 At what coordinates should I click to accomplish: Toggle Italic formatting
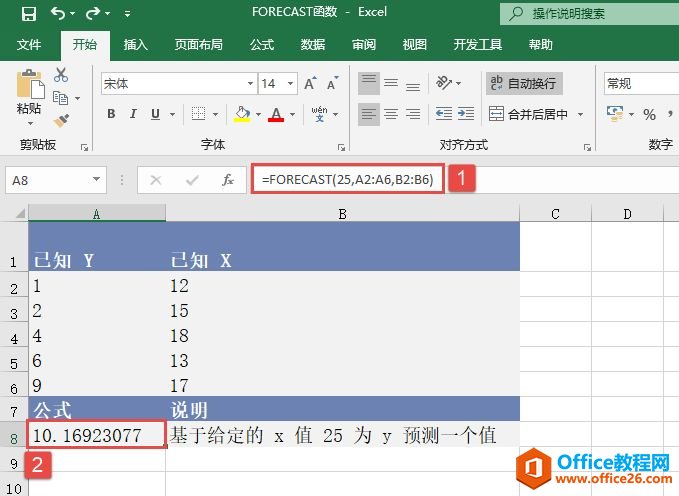click(133, 114)
